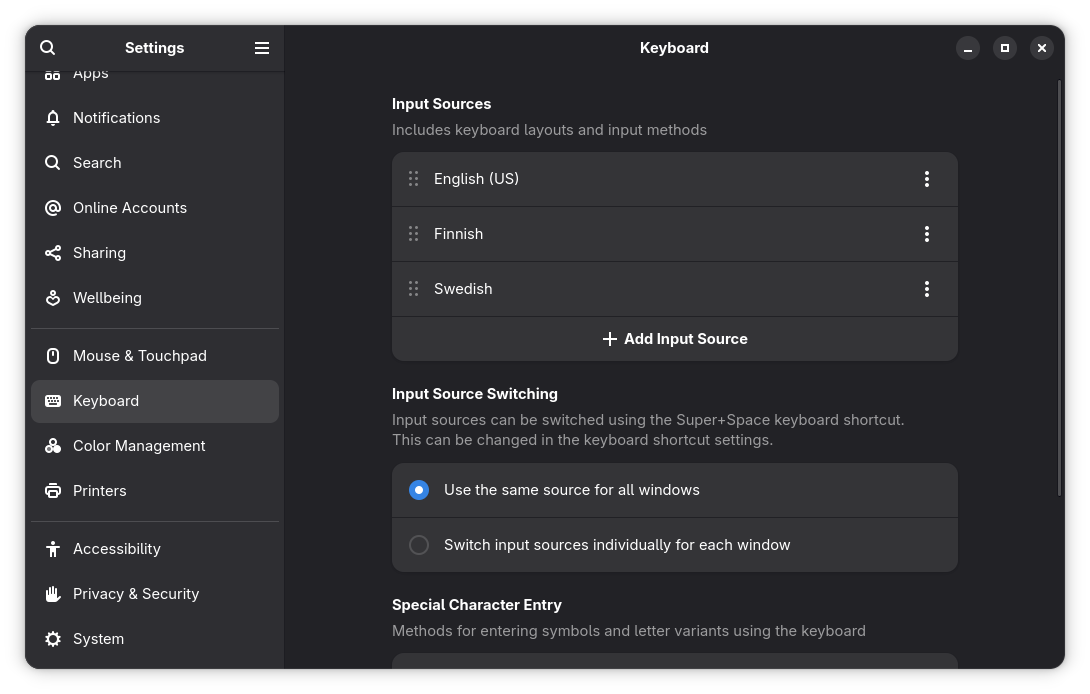
Task: Open the Settings hamburger menu
Action: [261, 48]
